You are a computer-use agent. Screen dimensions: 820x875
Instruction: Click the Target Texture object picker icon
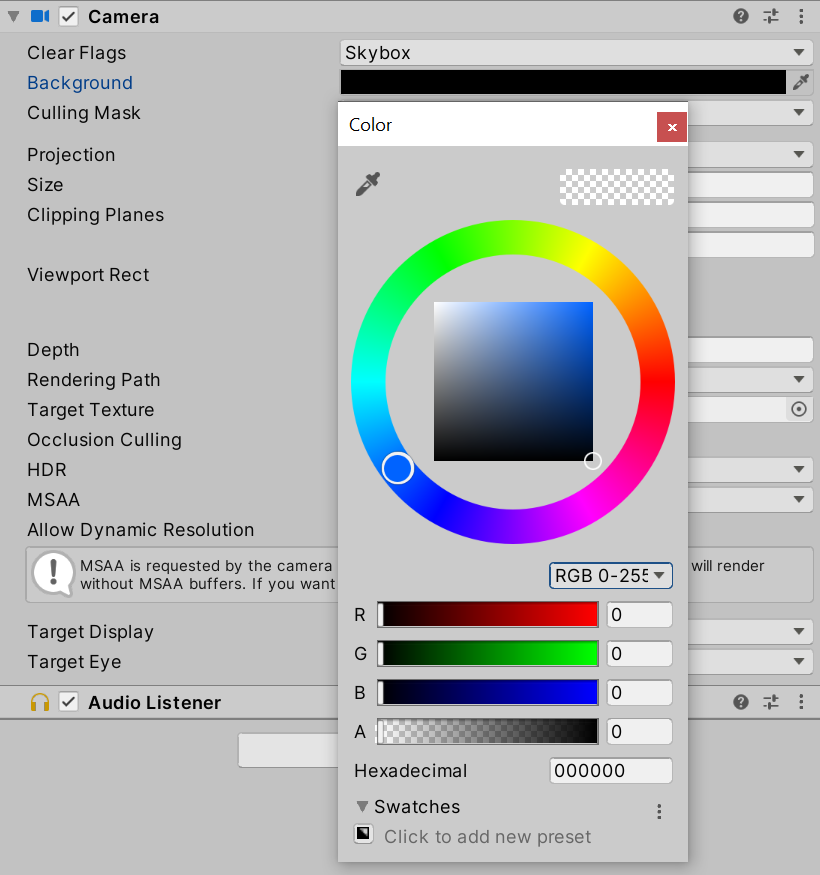click(798, 409)
